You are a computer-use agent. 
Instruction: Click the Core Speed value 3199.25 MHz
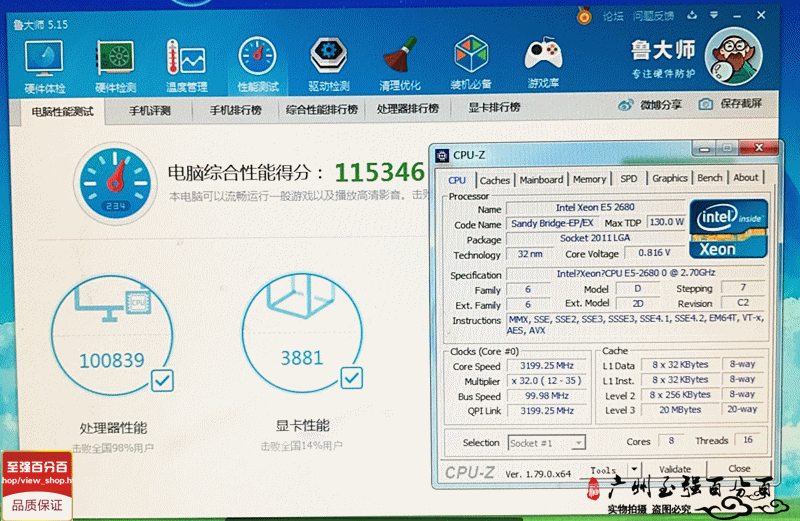pyautogui.click(x=547, y=365)
